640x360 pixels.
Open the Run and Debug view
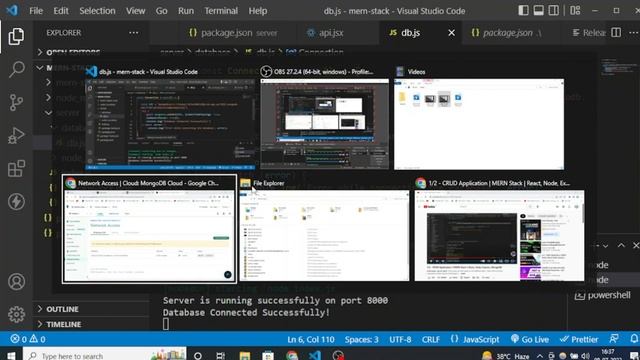pyautogui.click(x=16, y=136)
